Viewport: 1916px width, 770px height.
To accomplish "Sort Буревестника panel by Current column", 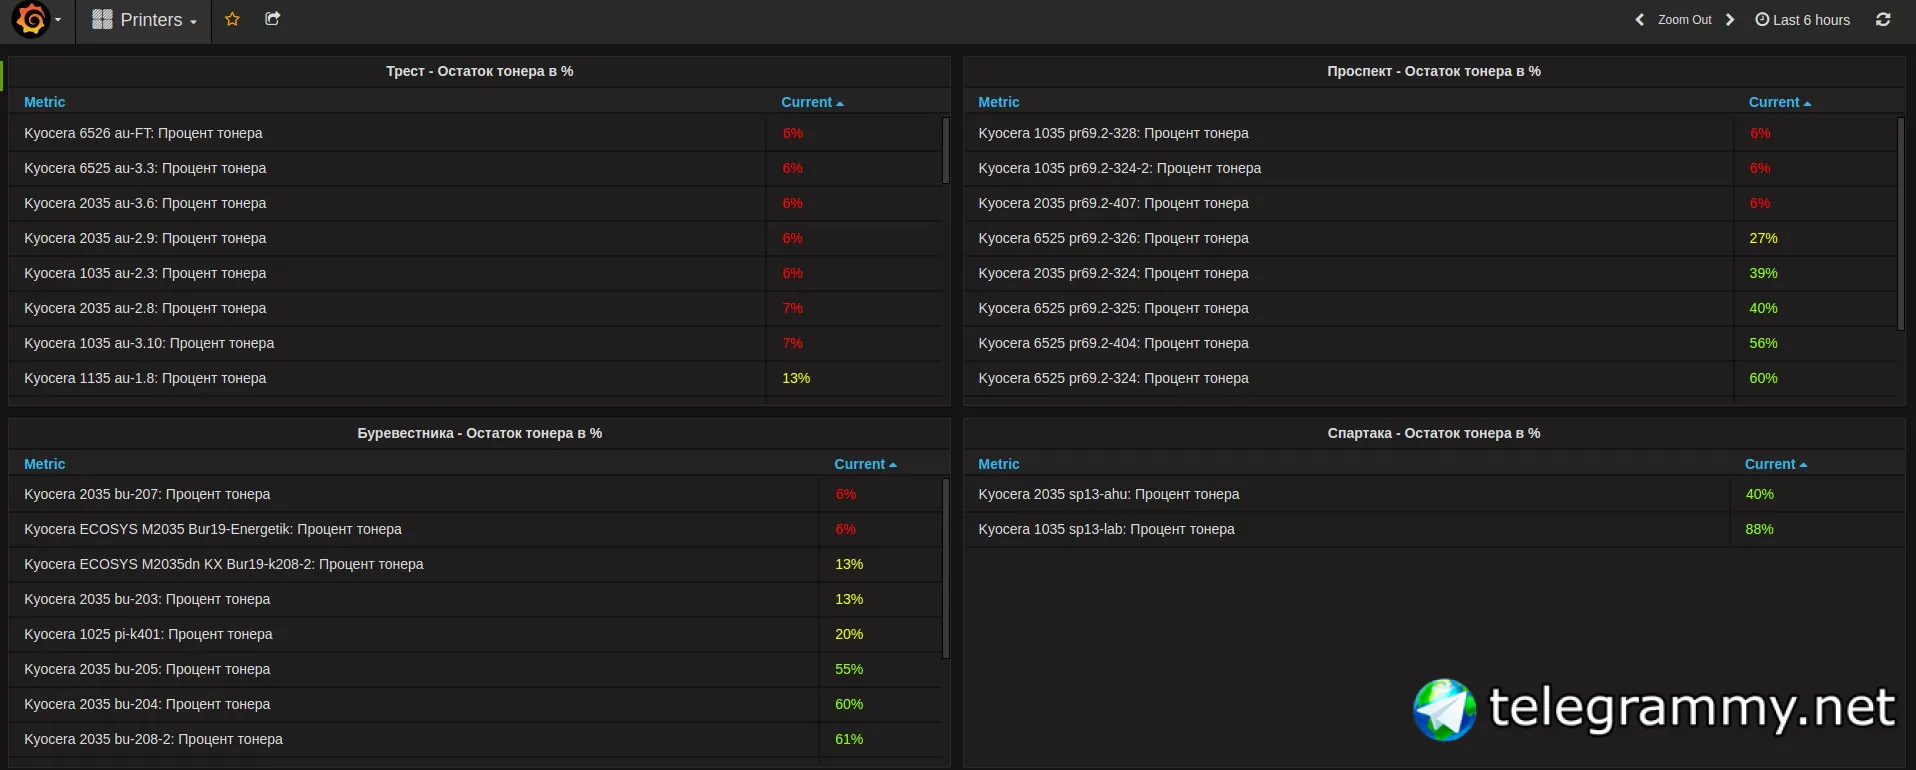I will point(864,464).
